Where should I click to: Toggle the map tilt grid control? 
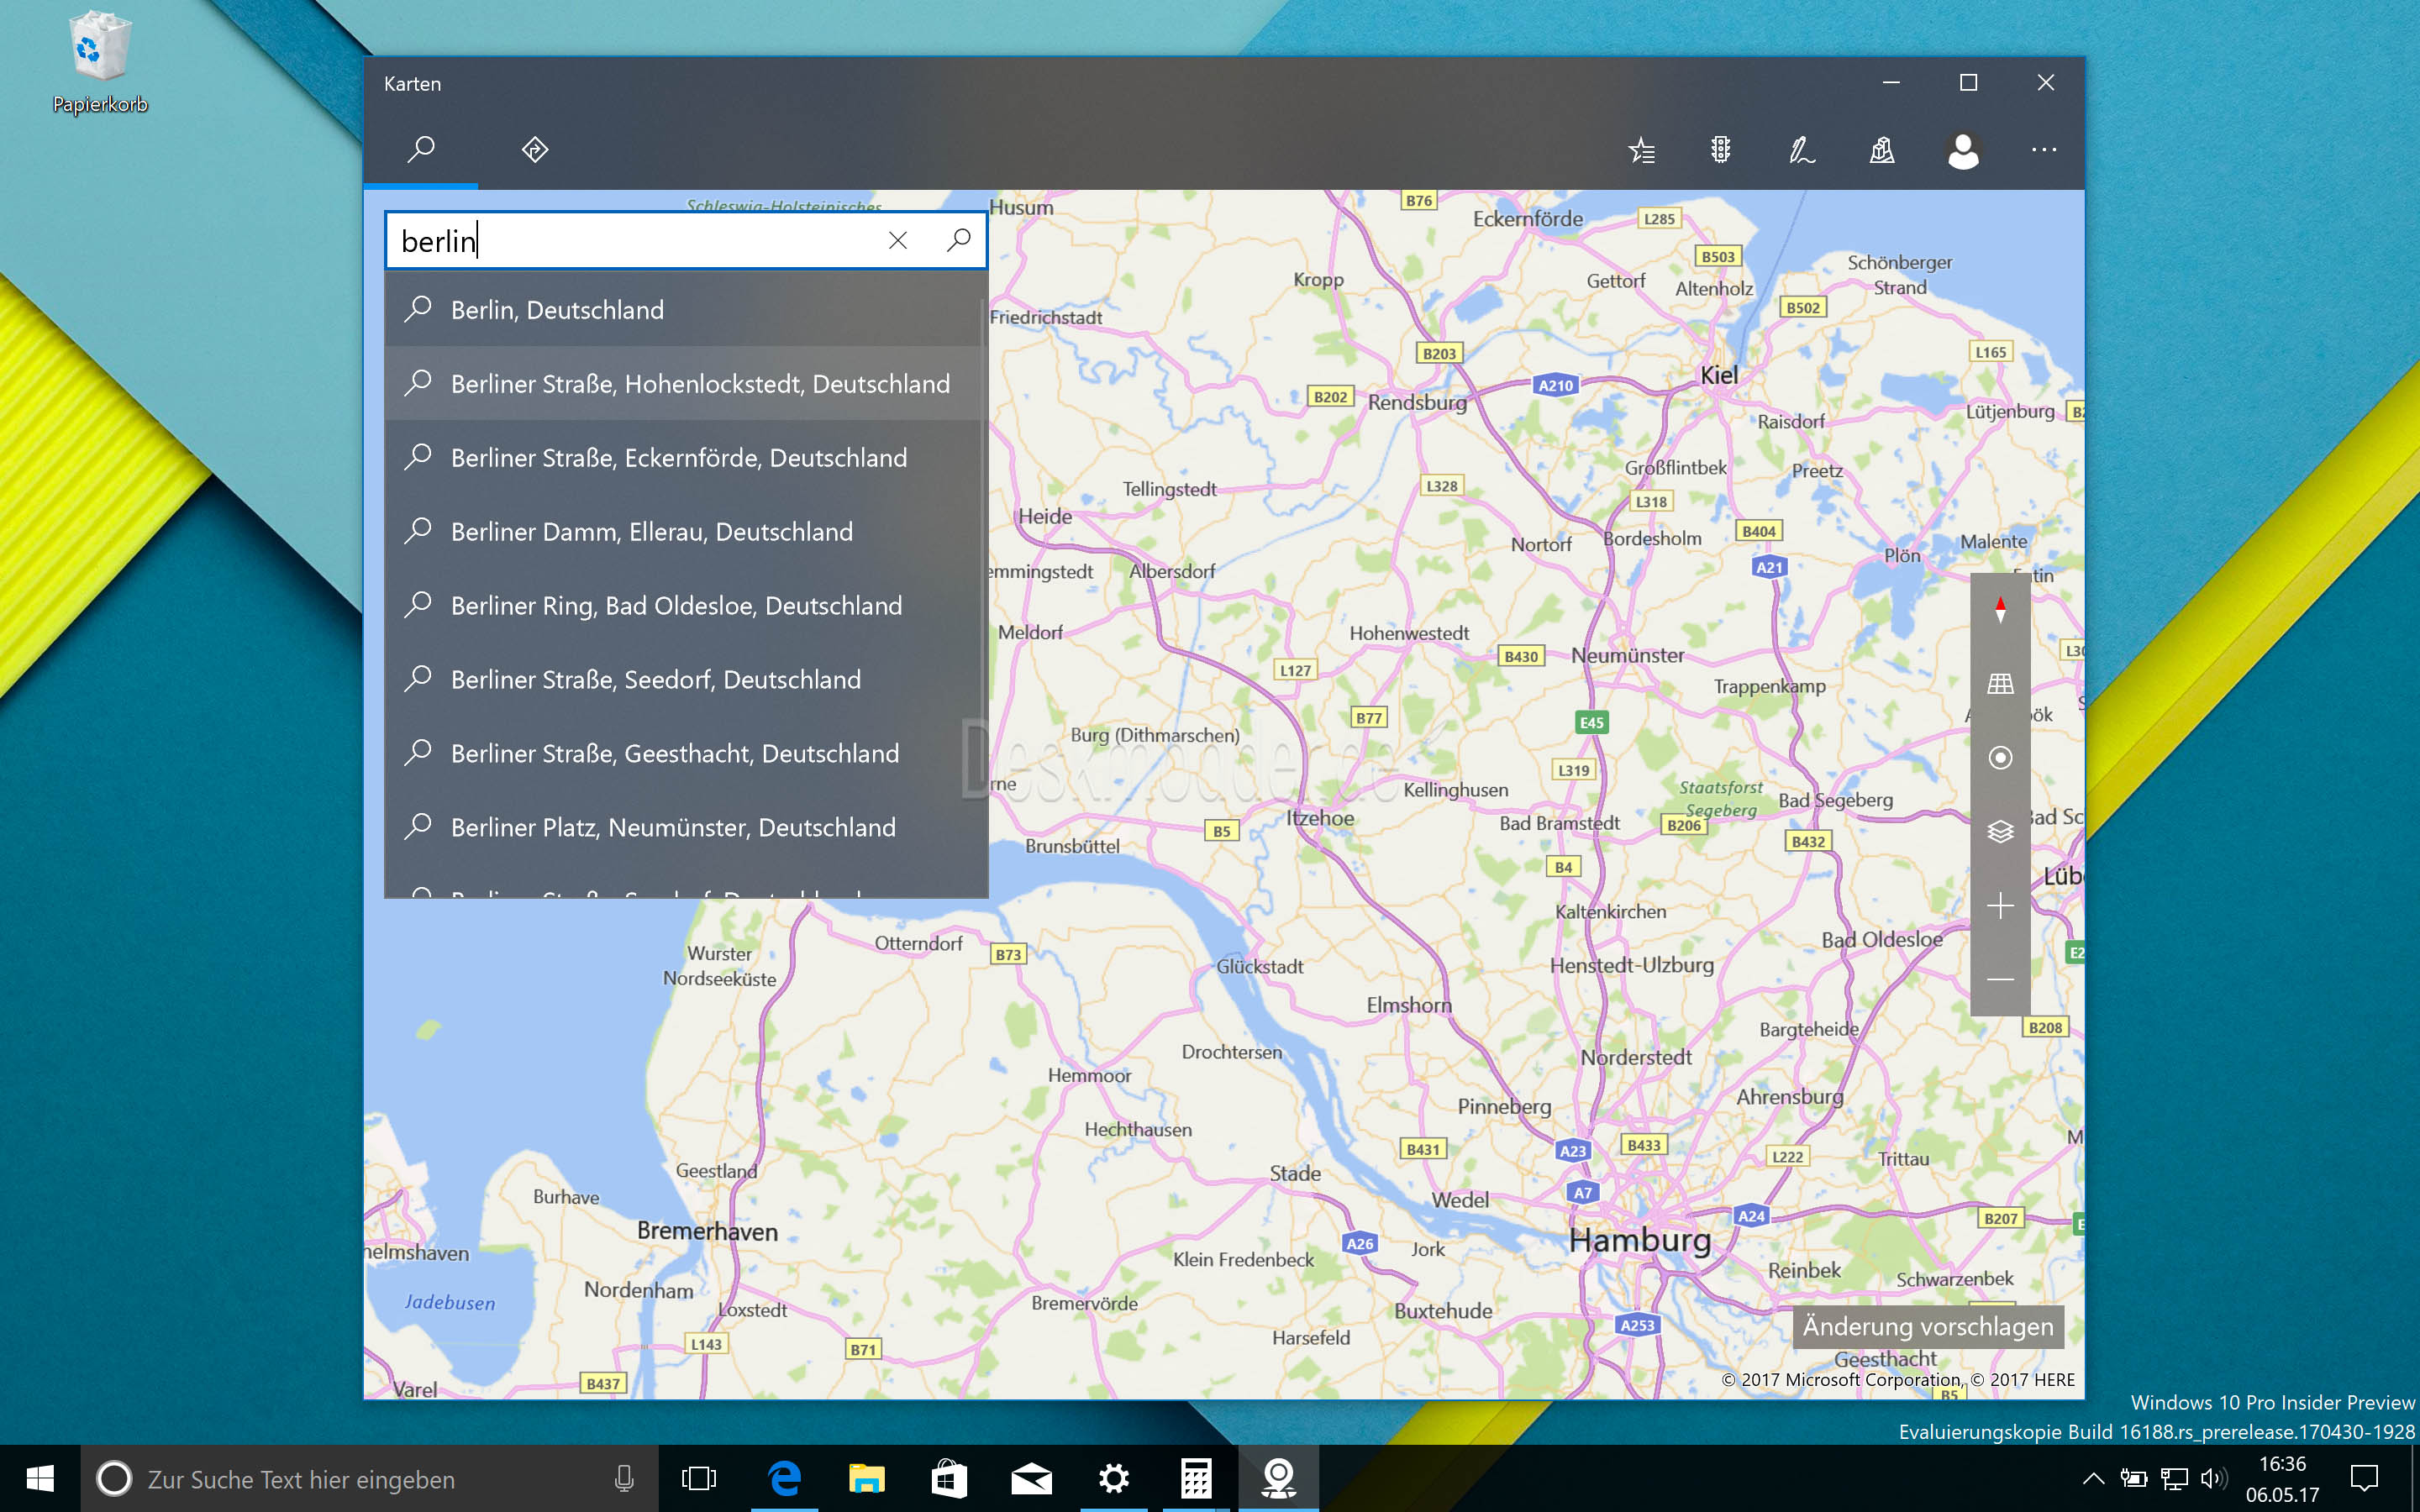pos(2000,684)
